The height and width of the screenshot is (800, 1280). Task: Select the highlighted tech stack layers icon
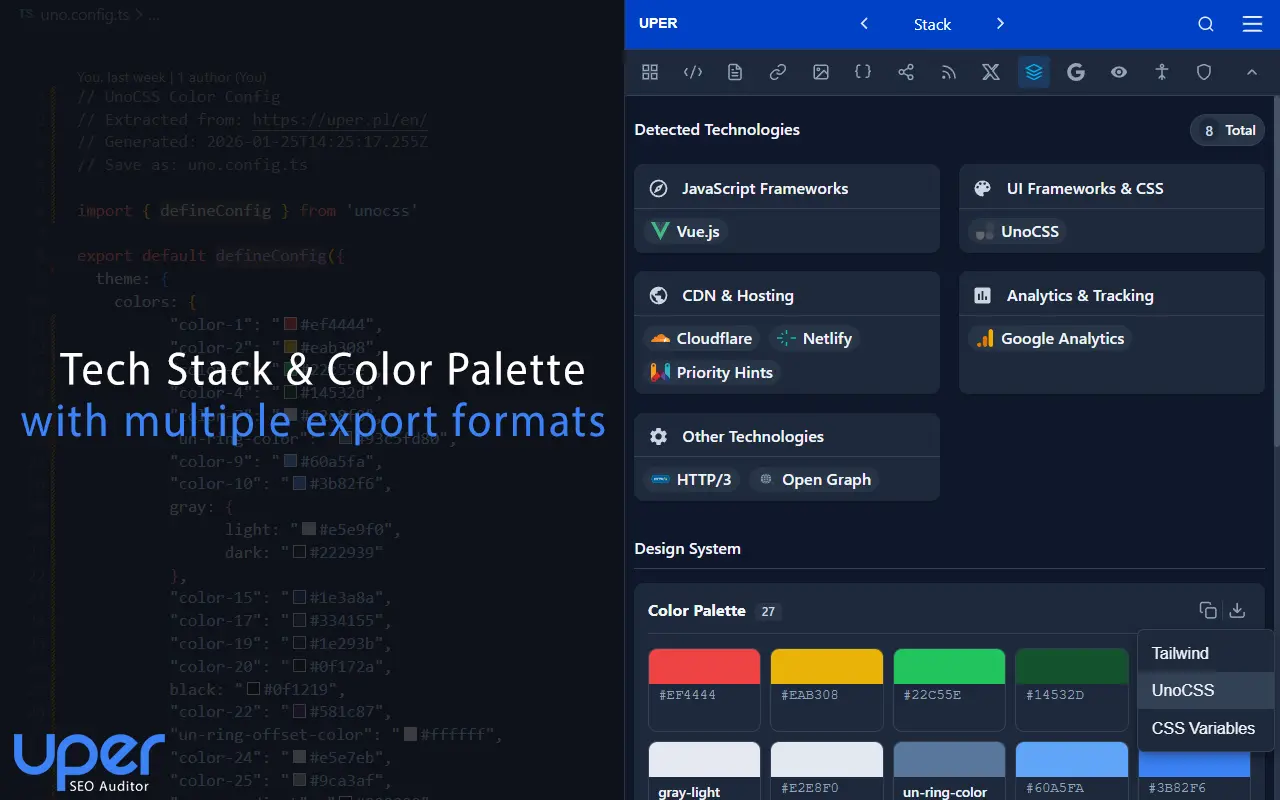(1033, 72)
